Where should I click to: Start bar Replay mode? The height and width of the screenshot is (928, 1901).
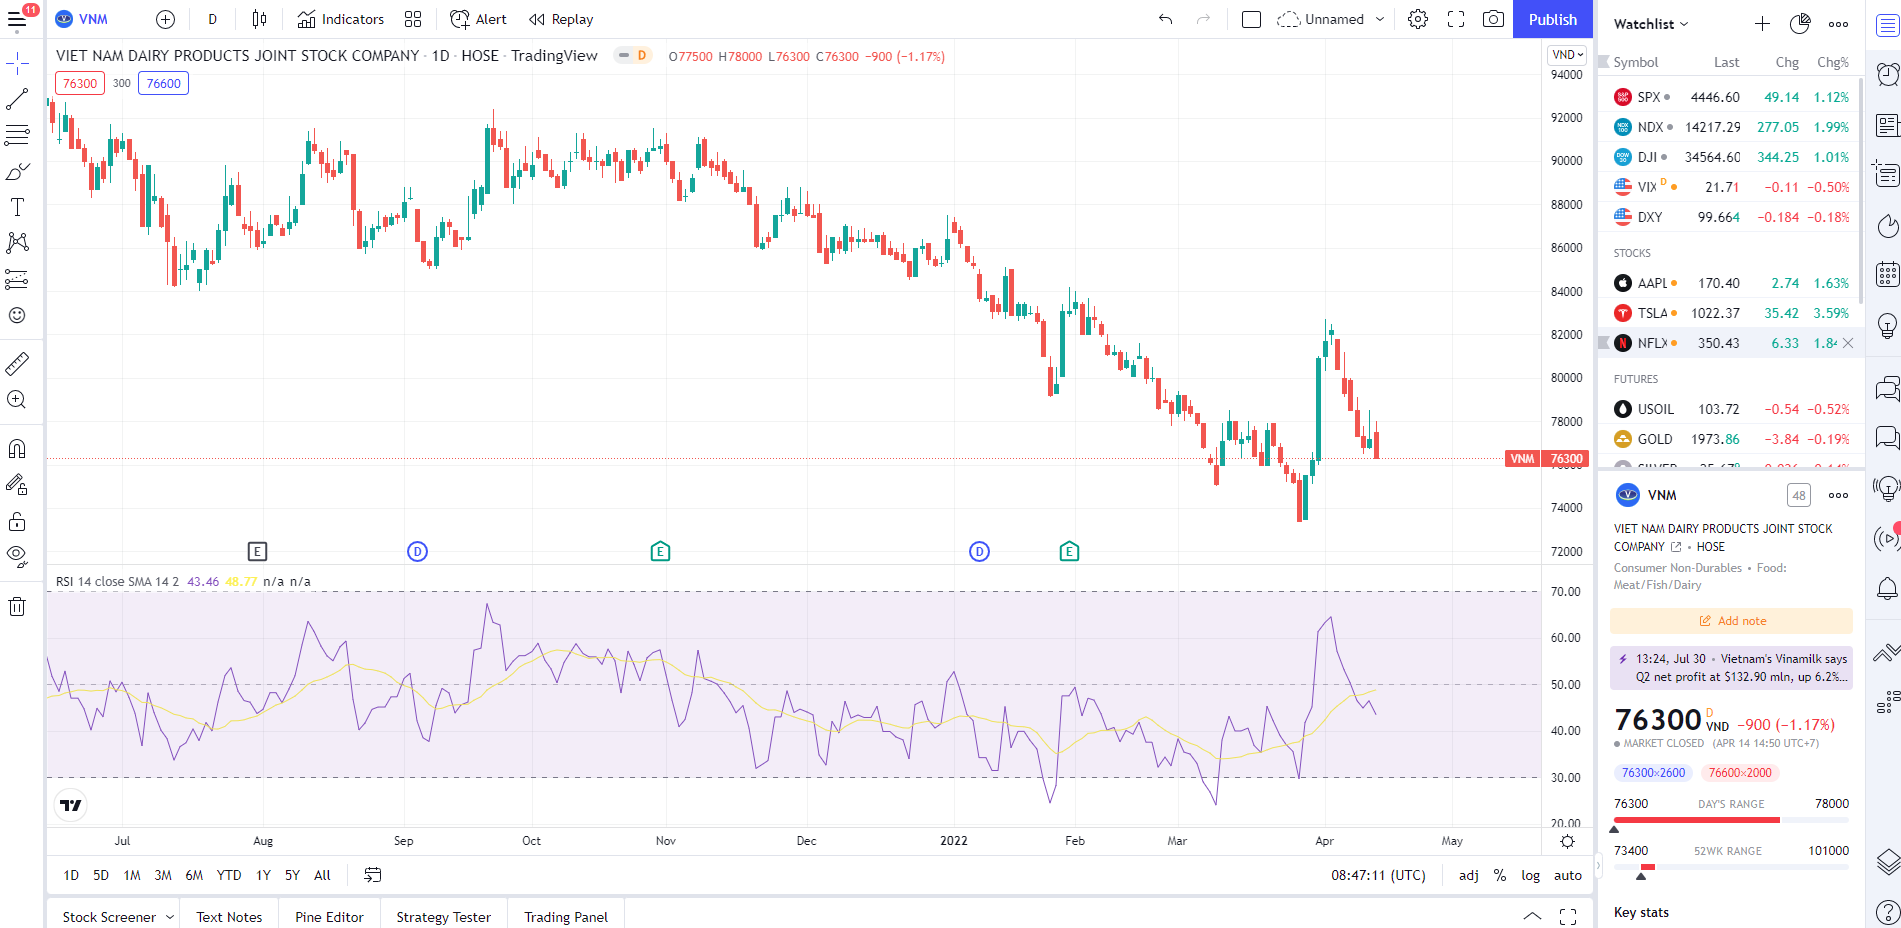point(561,19)
